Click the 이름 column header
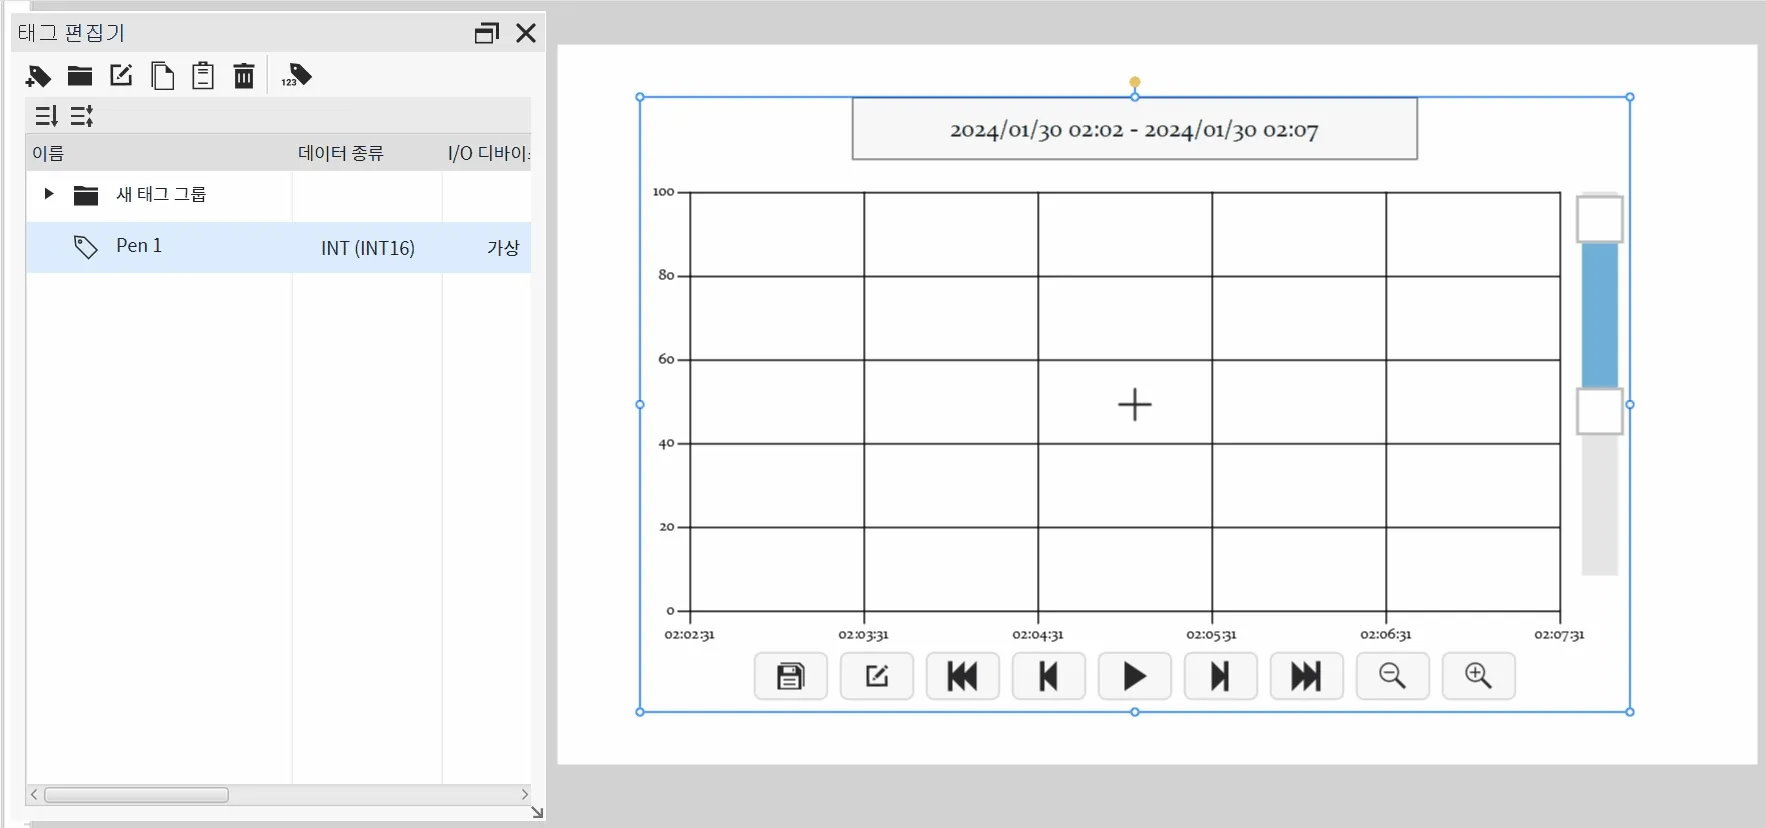 [48, 153]
